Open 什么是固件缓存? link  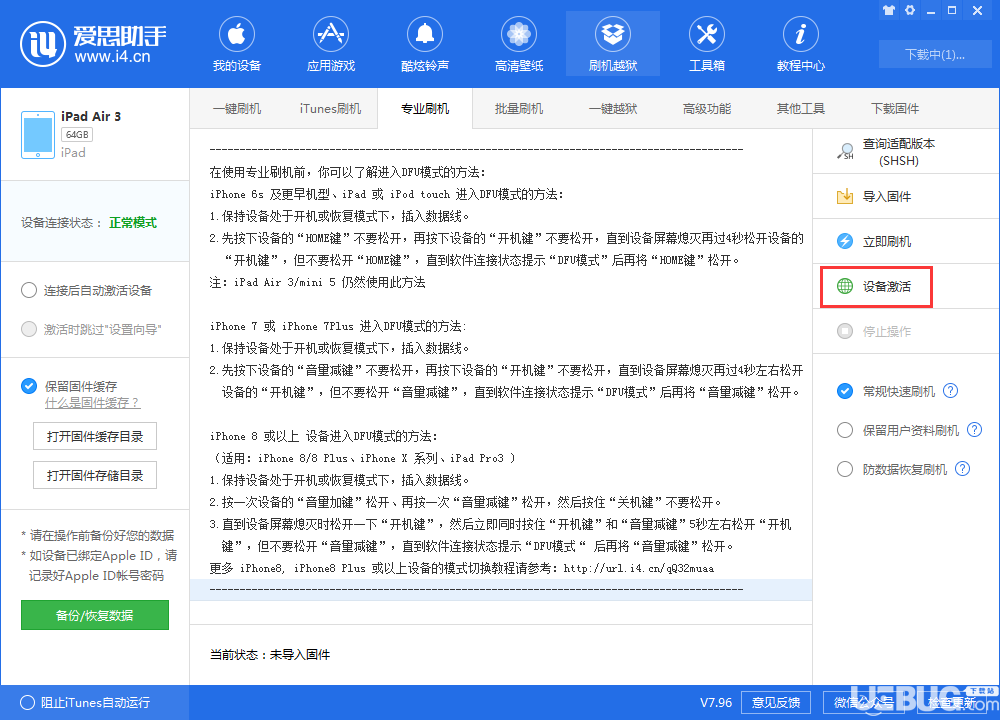(92, 403)
